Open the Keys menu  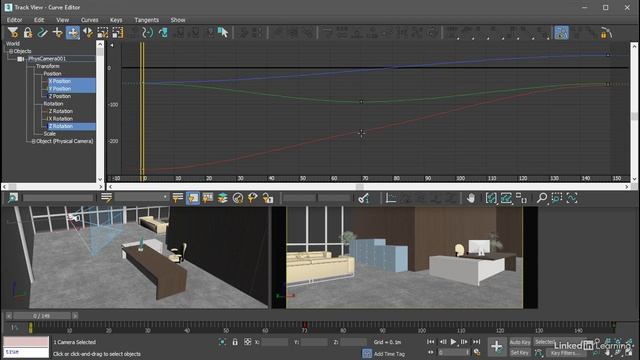tap(116, 20)
